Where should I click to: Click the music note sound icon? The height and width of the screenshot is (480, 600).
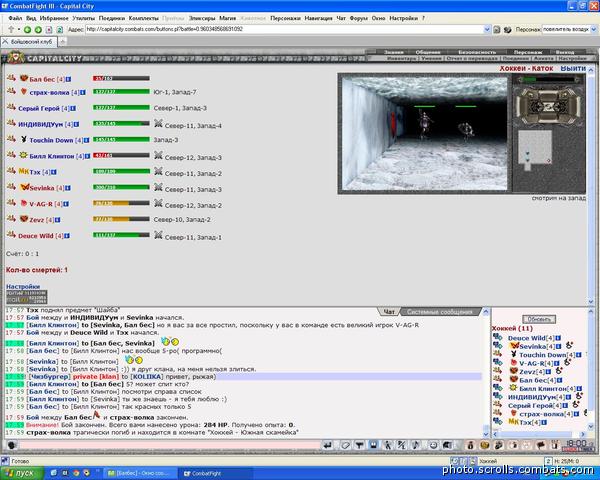[416, 445]
